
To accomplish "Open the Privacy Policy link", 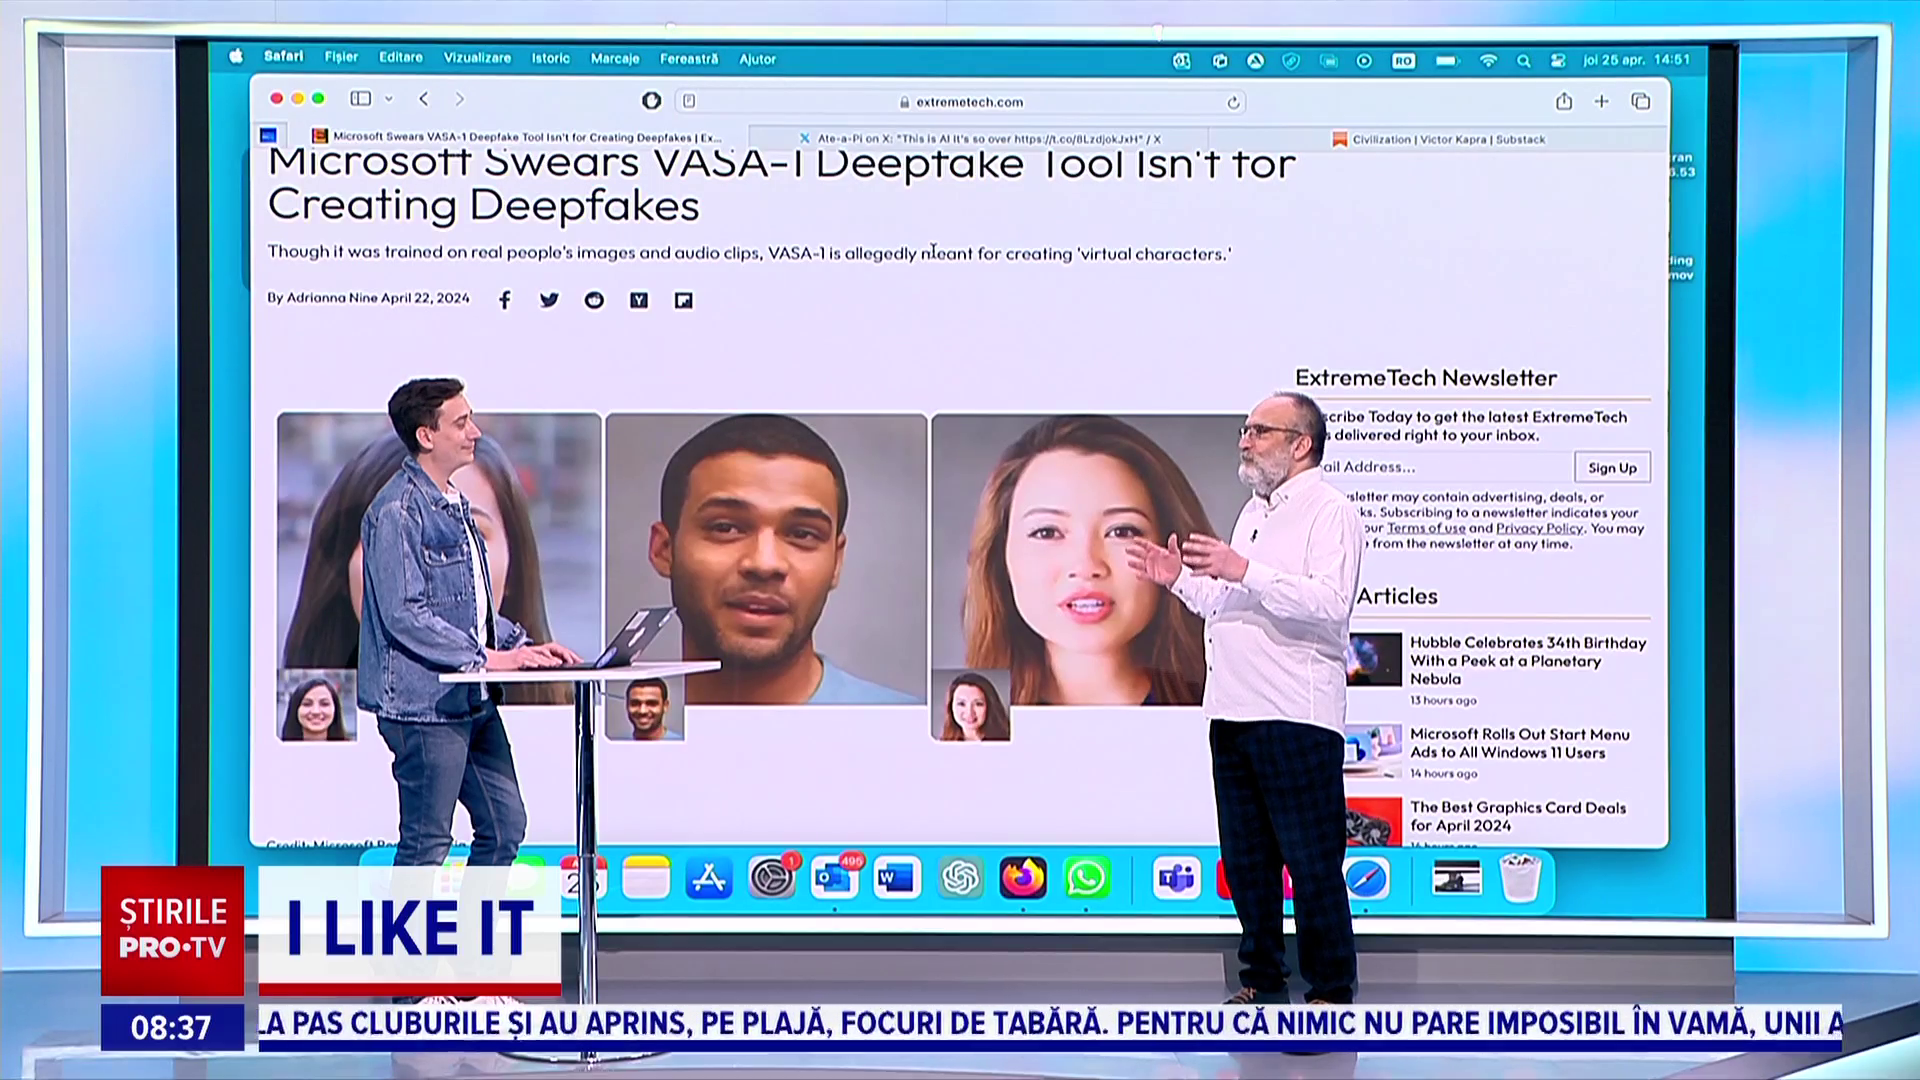I will (x=1539, y=528).
